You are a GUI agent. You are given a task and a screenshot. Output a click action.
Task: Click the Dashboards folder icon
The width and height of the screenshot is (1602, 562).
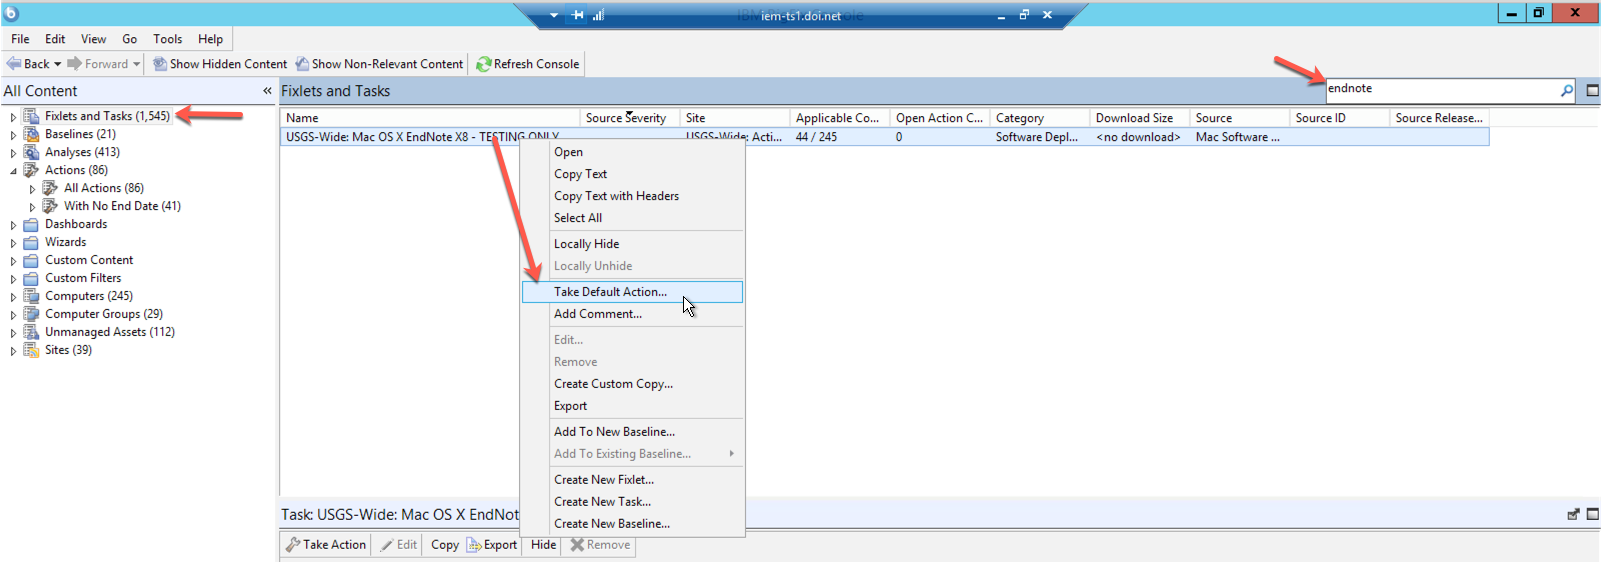pos(31,224)
